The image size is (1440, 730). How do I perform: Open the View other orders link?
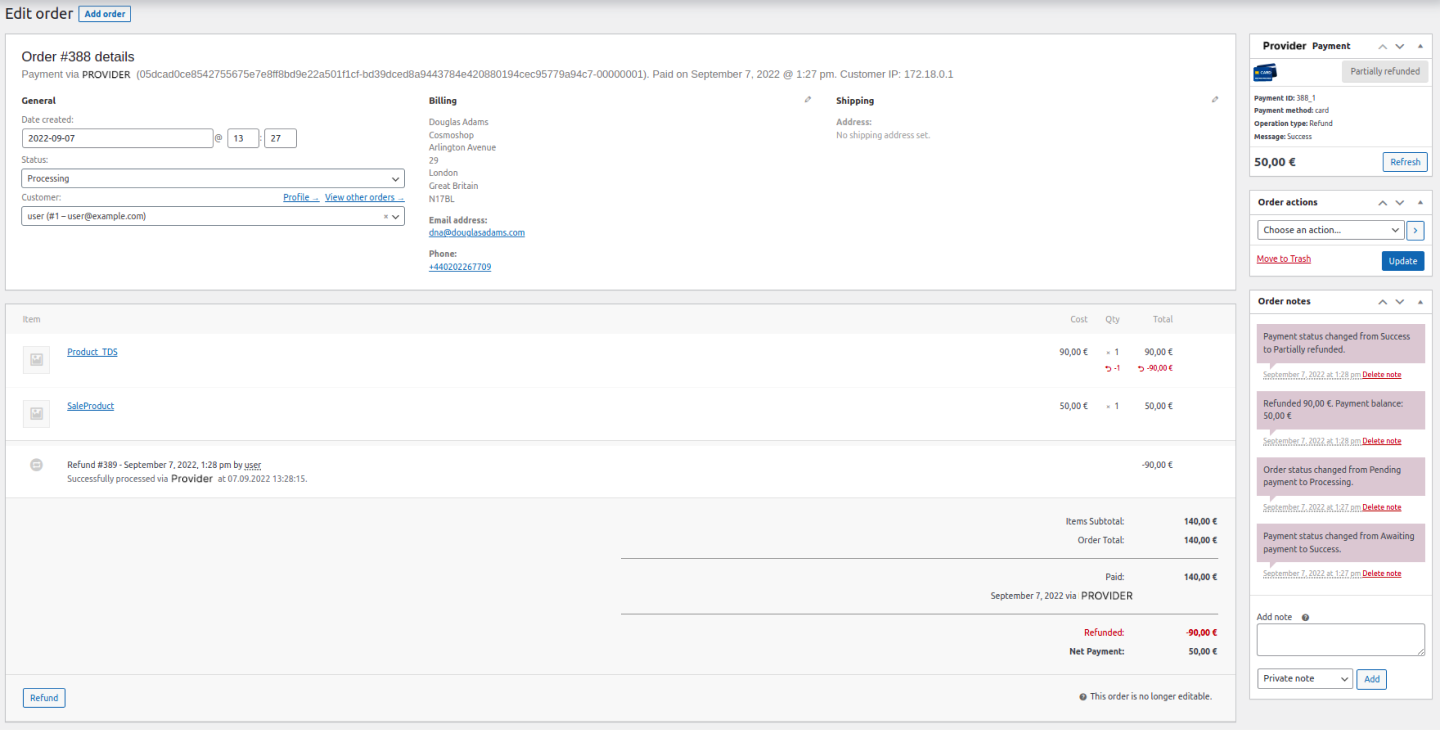pyautogui.click(x=364, y=198)
